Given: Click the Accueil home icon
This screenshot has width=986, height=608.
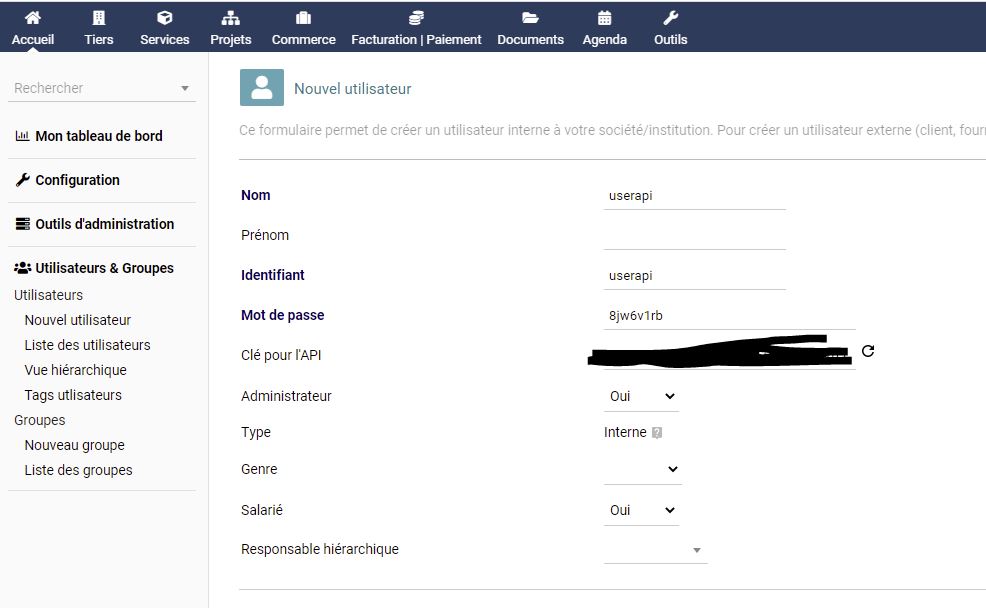Looking at the screenshot, I should (x=33, y=18).
